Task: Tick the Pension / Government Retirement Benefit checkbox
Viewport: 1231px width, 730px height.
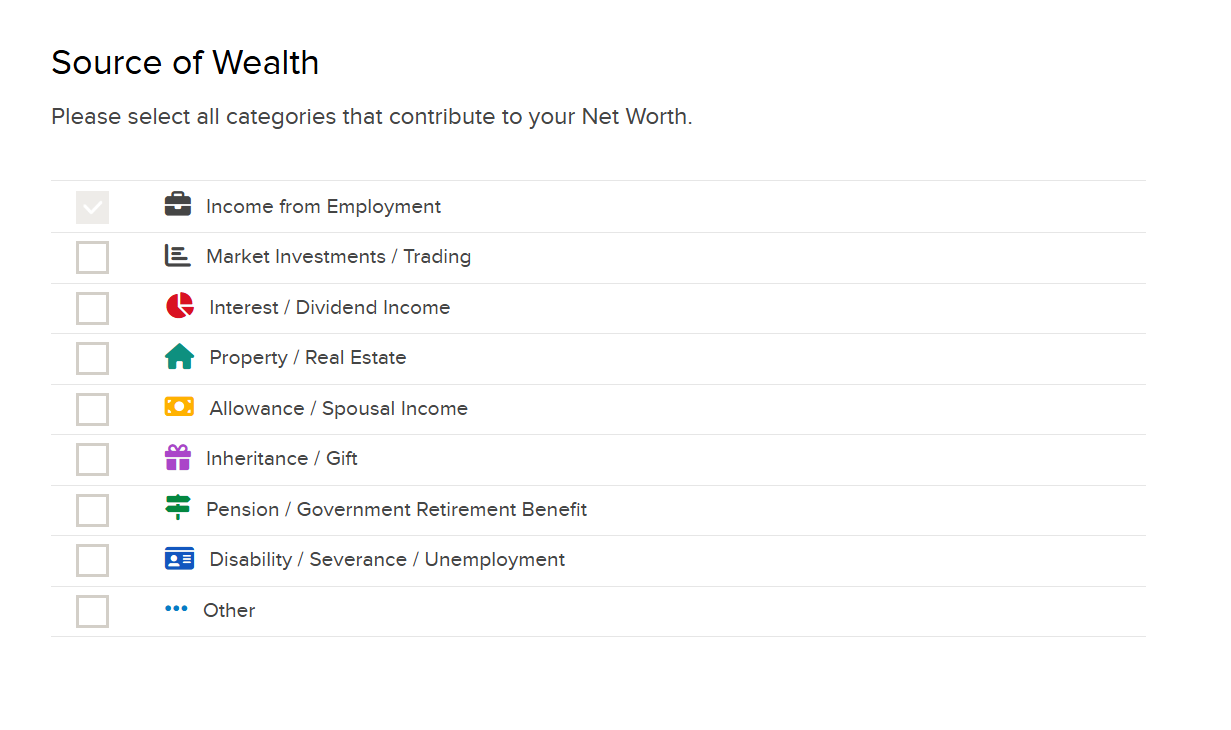Action: [92, 510]
